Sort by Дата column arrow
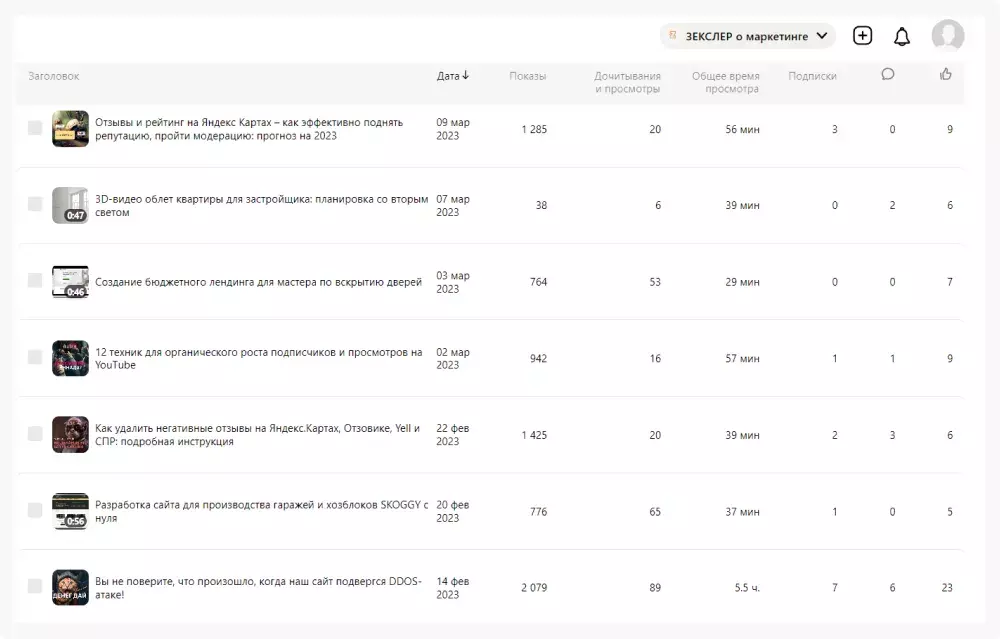1000x639 pixels. pos(466,76)
